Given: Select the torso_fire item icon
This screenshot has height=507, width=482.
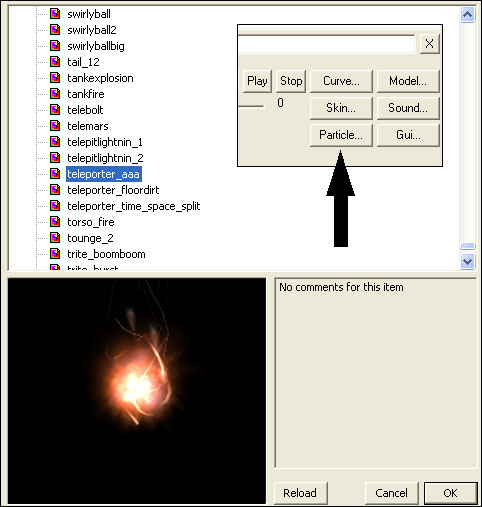Looking at the screenshot, I should pos(55,222).
